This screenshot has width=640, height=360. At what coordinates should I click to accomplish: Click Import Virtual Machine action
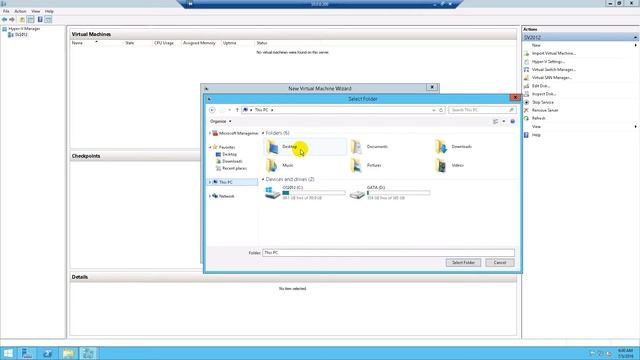tap(553, 53)
